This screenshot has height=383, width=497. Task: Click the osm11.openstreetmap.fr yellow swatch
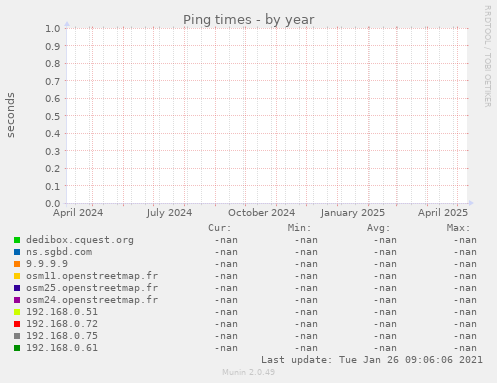click(17, 276)
